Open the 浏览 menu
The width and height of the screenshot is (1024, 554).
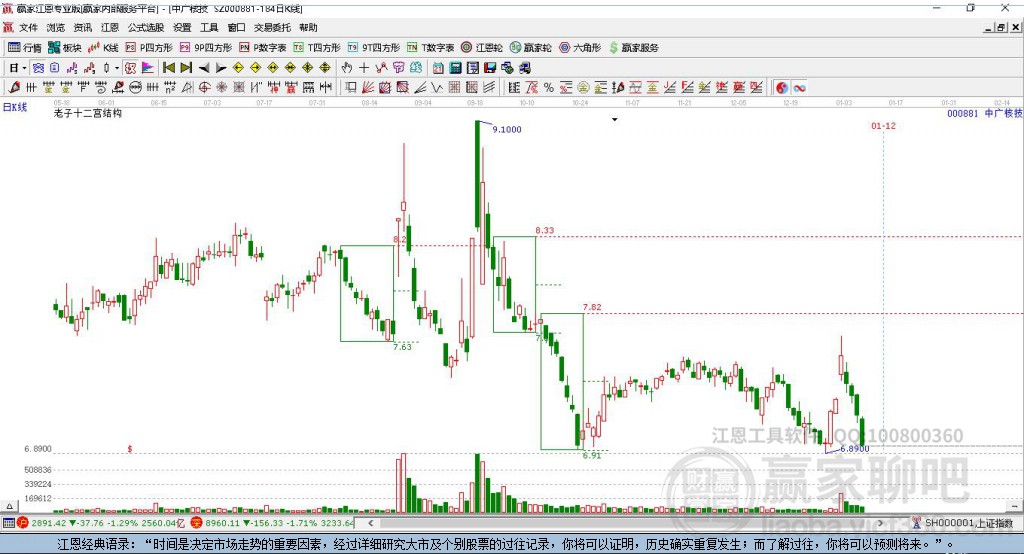(x=56, y=27)
